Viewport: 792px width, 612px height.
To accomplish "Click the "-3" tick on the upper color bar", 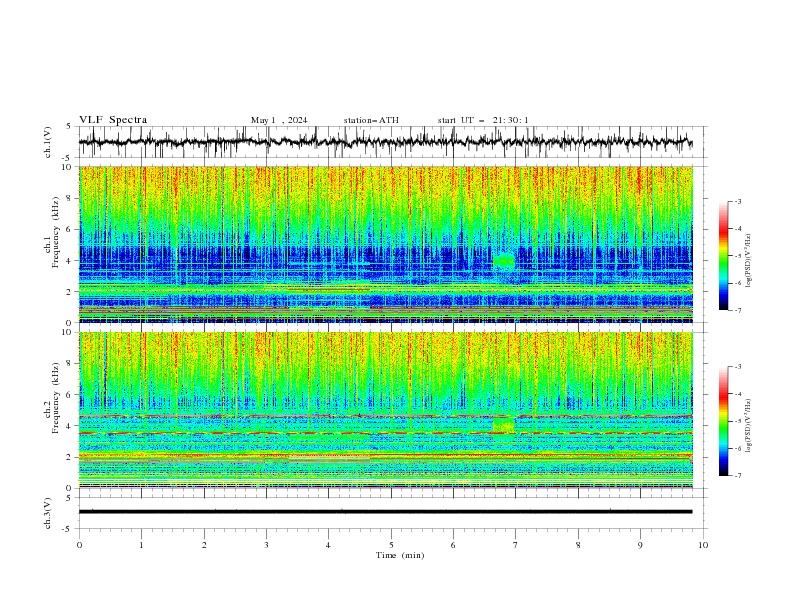I will coord(737,201).
